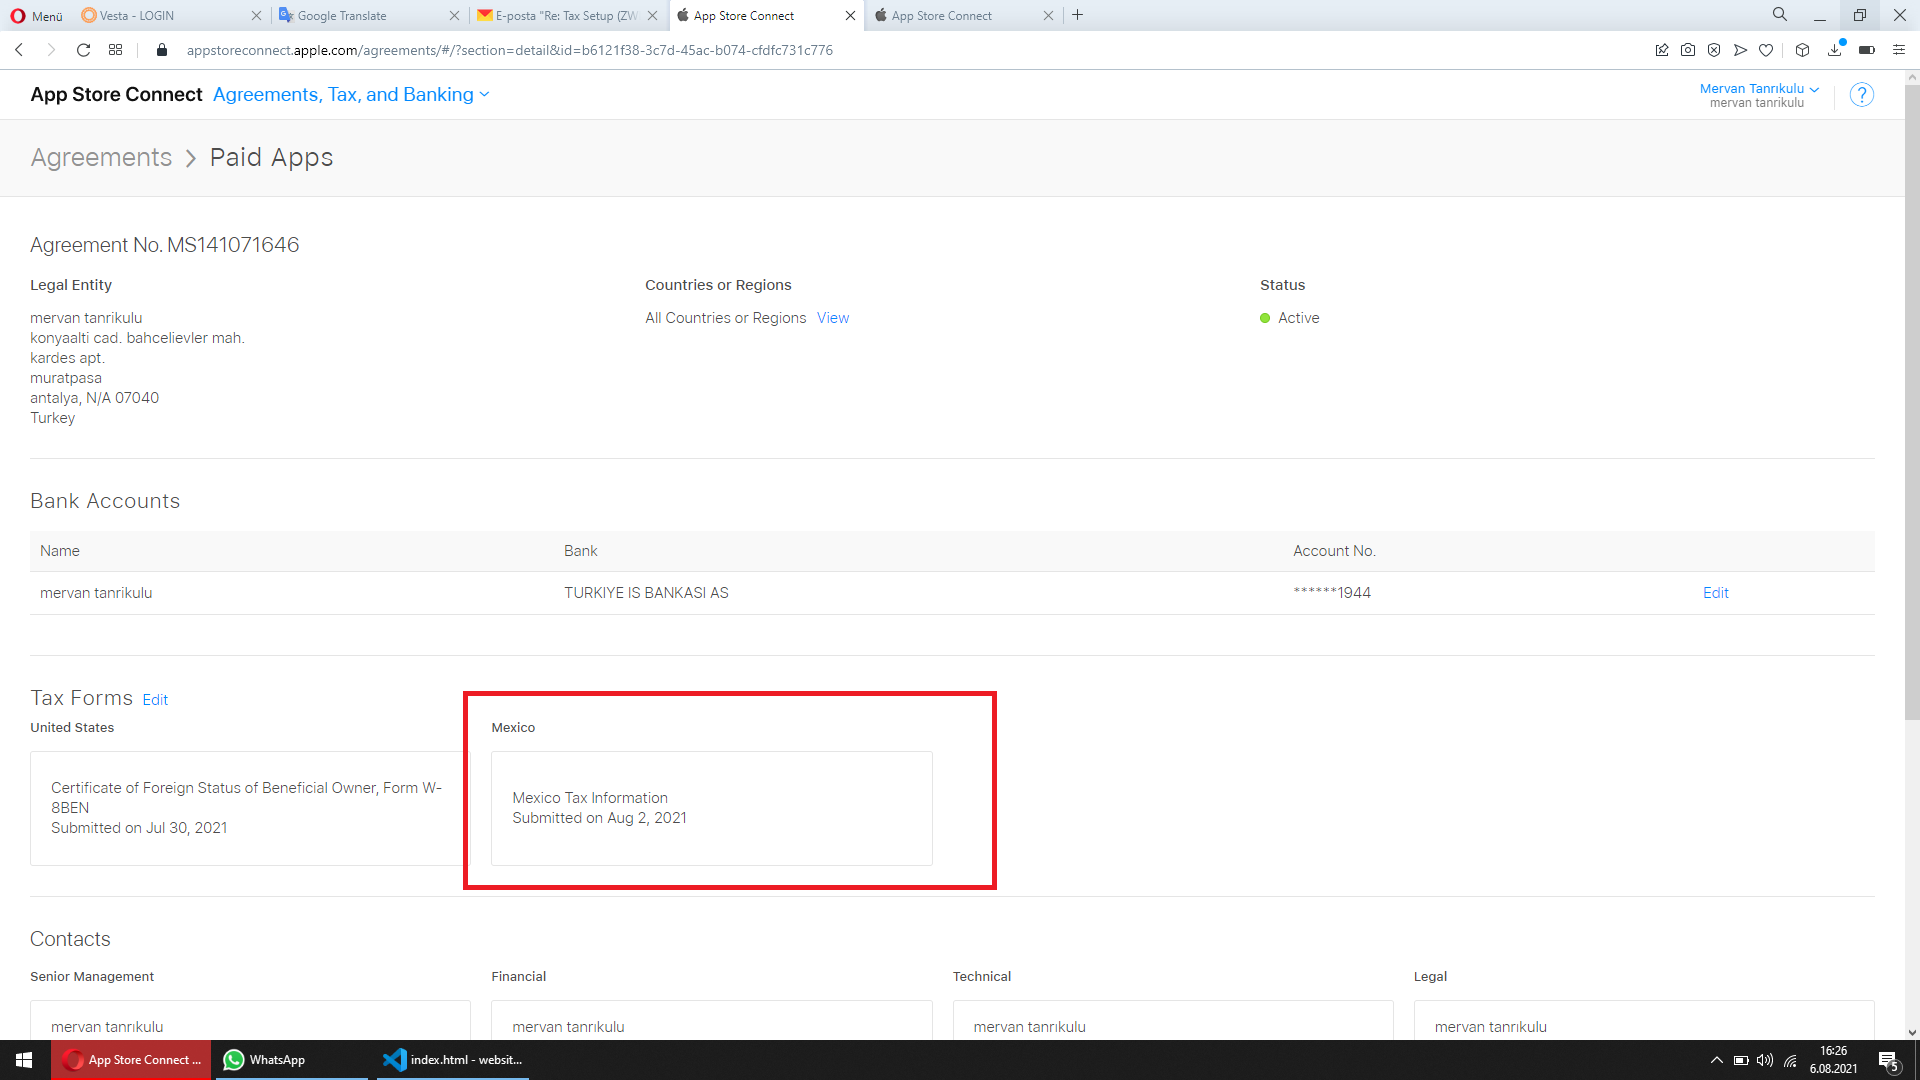Click account number ******1944
Image resolution: width=1920 pixels, height=1080 pixels.
(1332, 593)
